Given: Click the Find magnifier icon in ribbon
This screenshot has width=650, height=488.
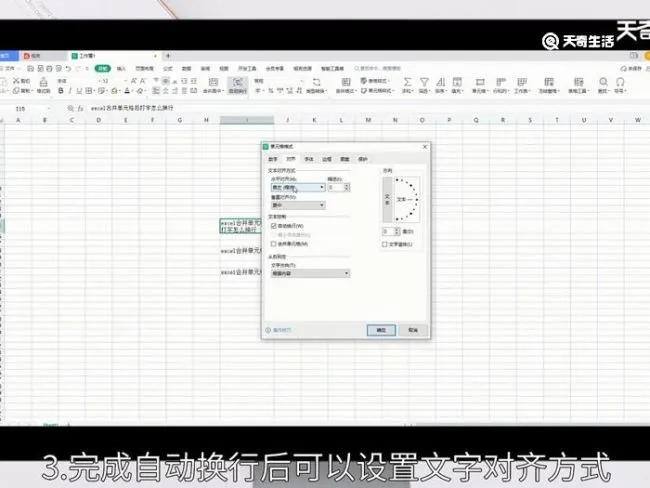Looking at the screenshot, I should click(603, 82).
